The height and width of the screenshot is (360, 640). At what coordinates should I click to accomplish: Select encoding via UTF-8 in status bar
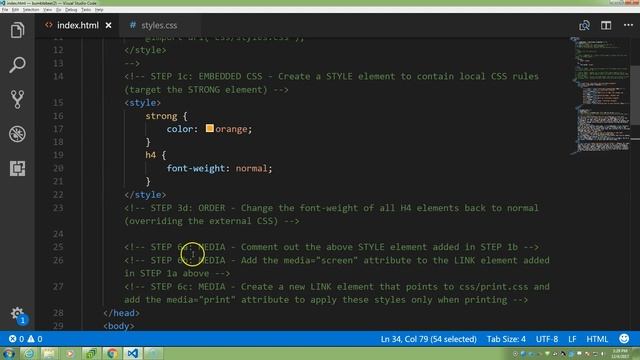click(547, 339)
